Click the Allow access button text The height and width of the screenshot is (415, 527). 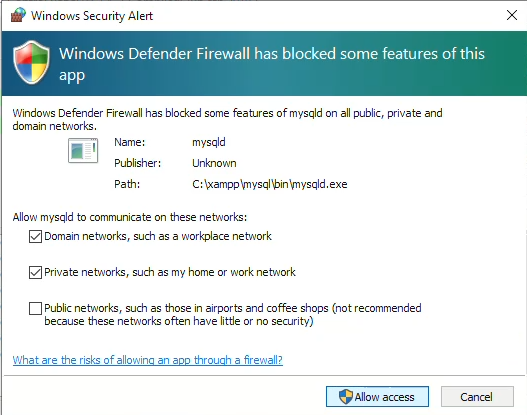(384, 397)
